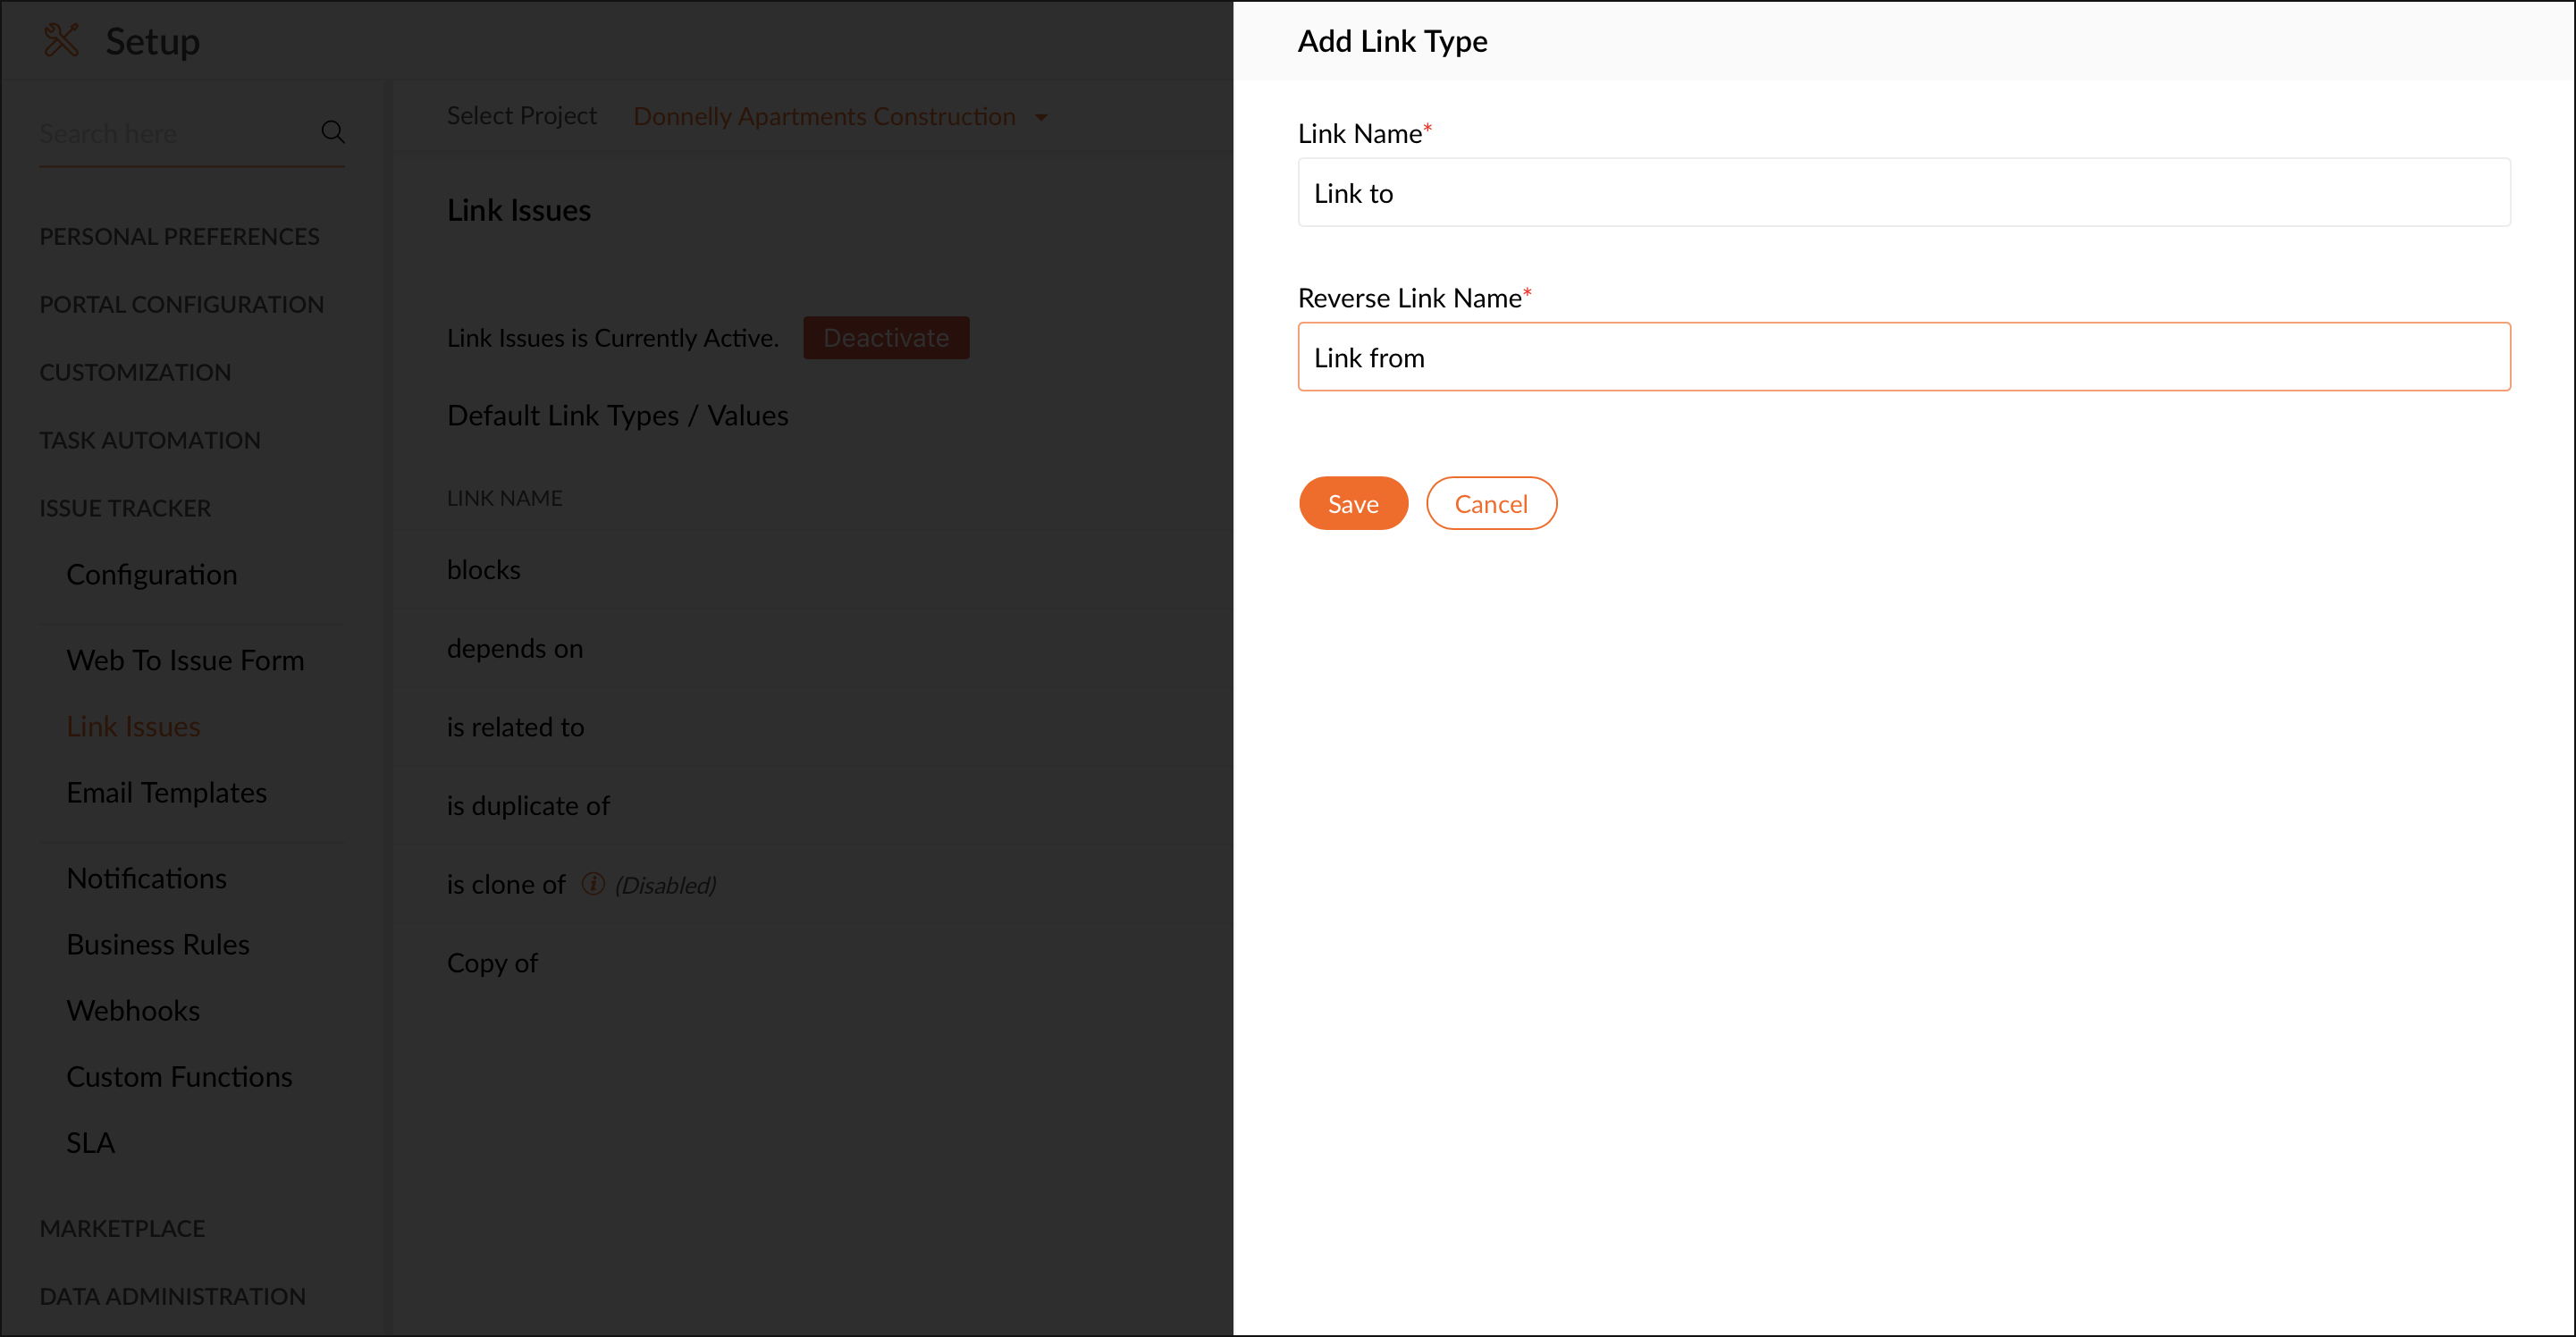Screen dimensions: 2576x1337
Task: Open Email Templates settings
Action: coord(167,792)
